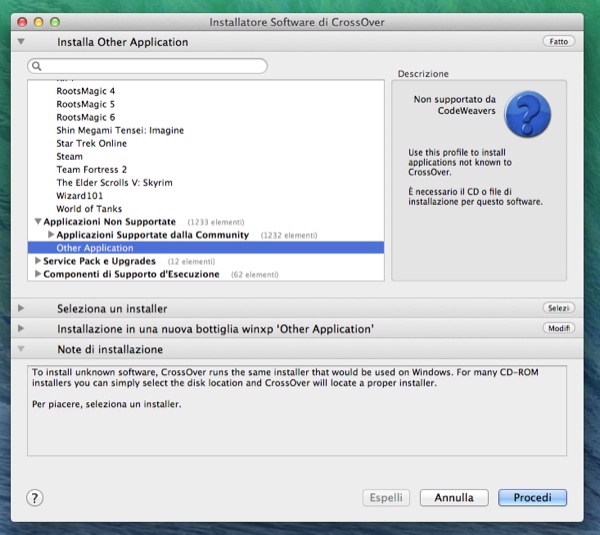This screenshot has height=535, width=600.
Task: Click the Service Pack e Upgrades label
Action: [x=99, y=261]
